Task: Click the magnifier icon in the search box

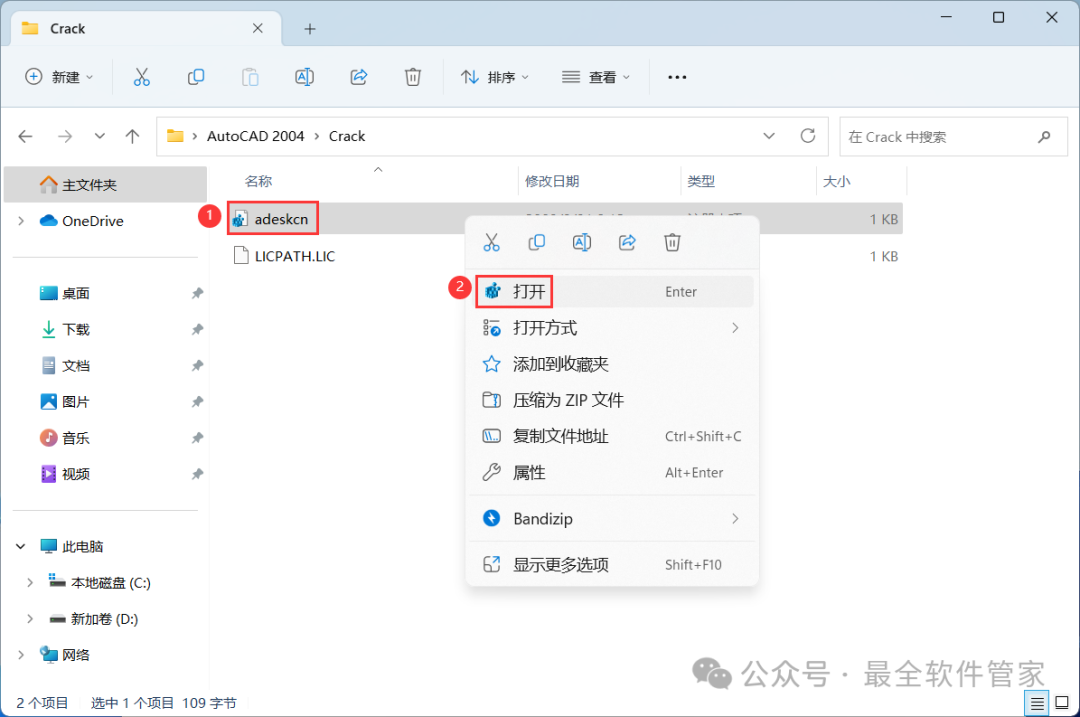Action: [x=1044, y=137]
